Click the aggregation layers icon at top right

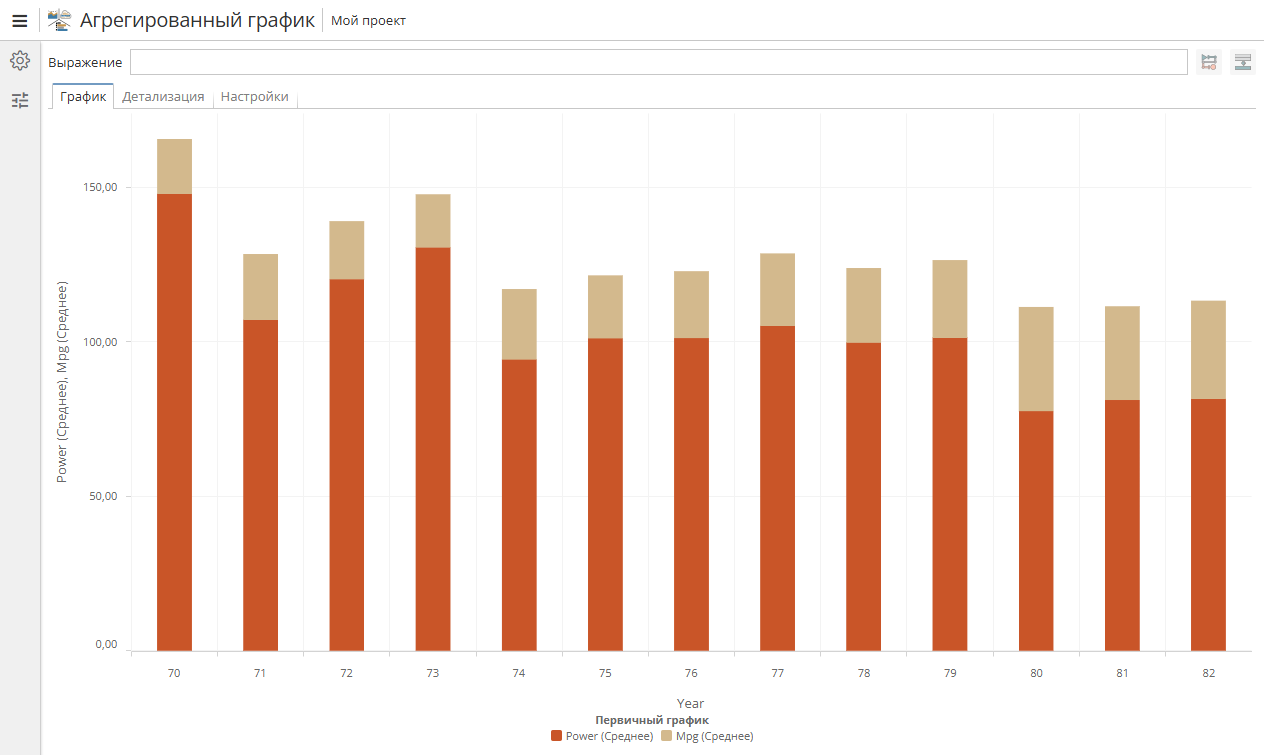[1242, 61]
